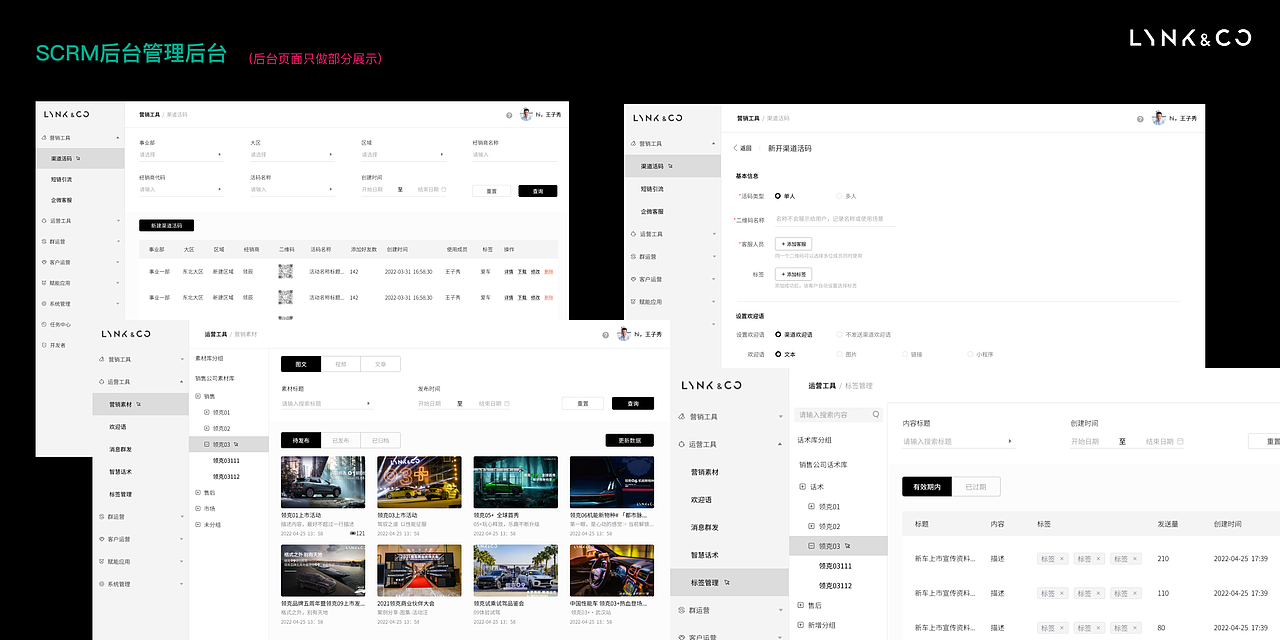
Task: Click the 新建渠道活码 button
Action: [x=167, y=225]
